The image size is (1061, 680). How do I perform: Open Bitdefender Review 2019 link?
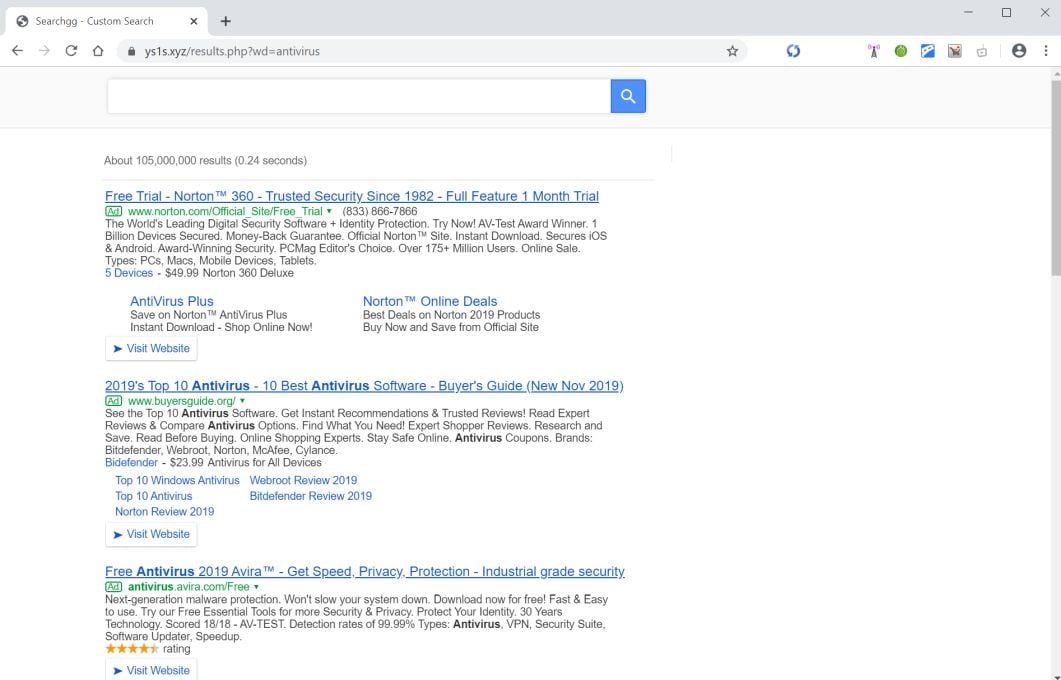tap(311, 496)
